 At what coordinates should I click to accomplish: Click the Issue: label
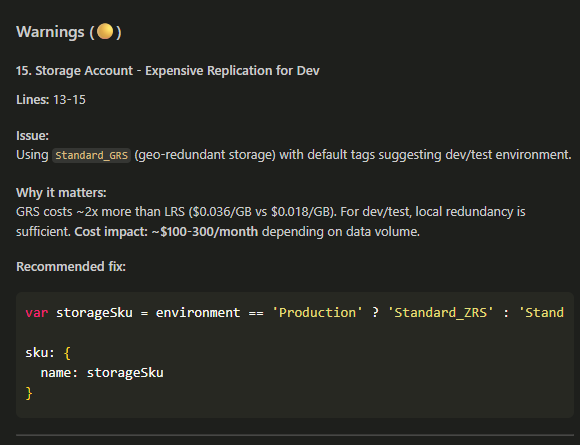(x=32, y=136)
